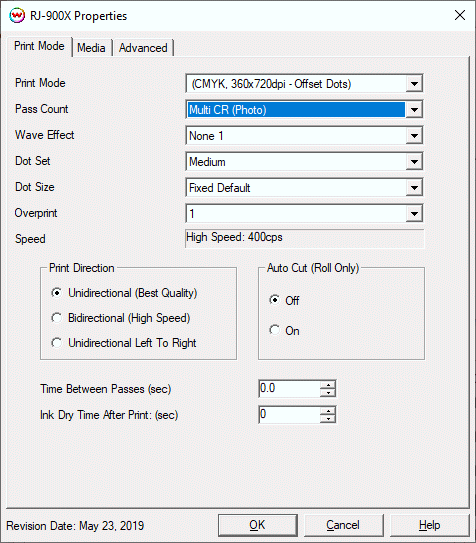Increase Ink Dry Time with up arrow
Image resolution: width=476 pixels, height=543 pixels.
pos(327,411)
